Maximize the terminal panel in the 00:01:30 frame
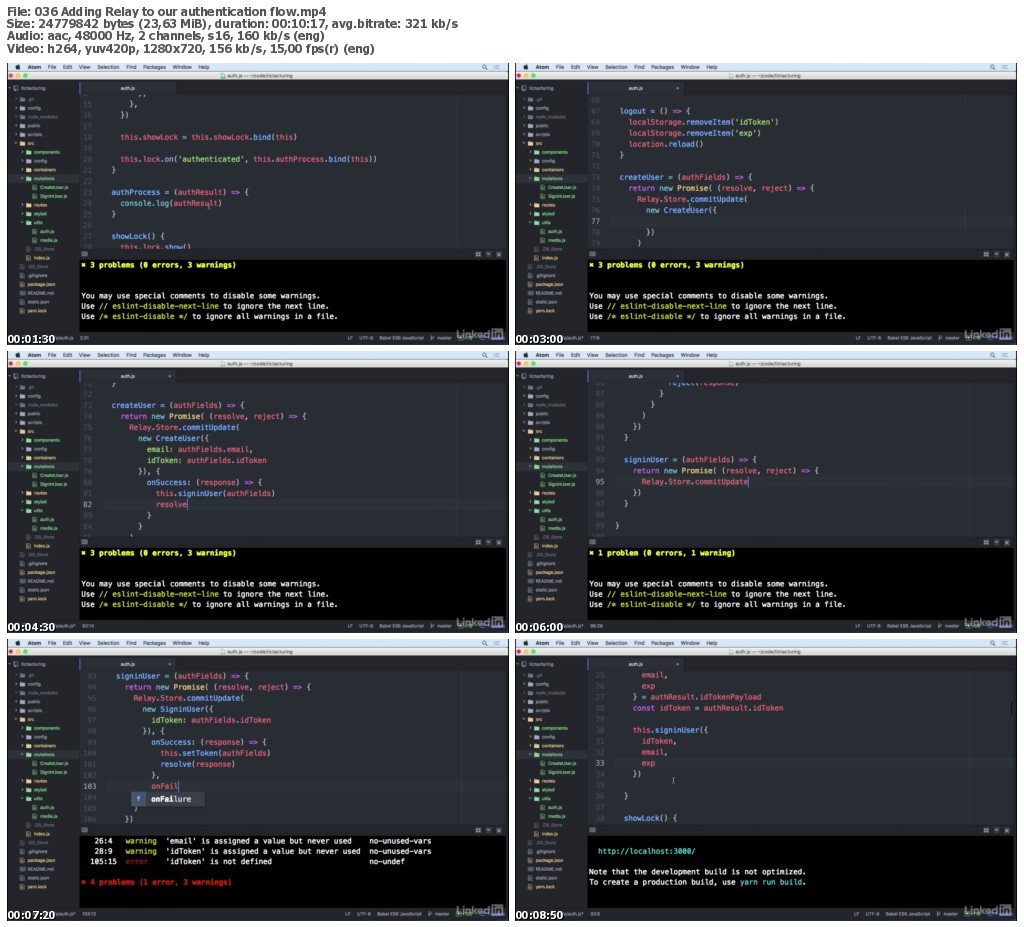Screen dimensions: 1024x927 pos(478,254)
